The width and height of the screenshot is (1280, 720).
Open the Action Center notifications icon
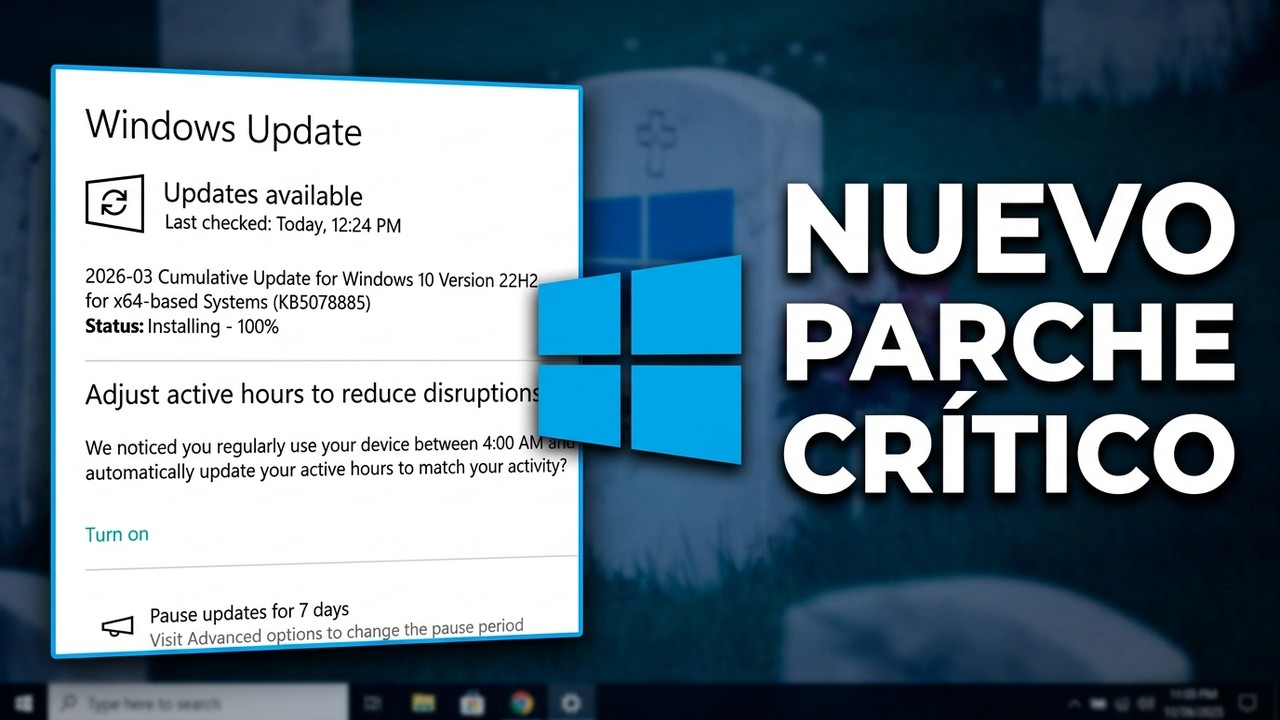(x=1248, y=703)
